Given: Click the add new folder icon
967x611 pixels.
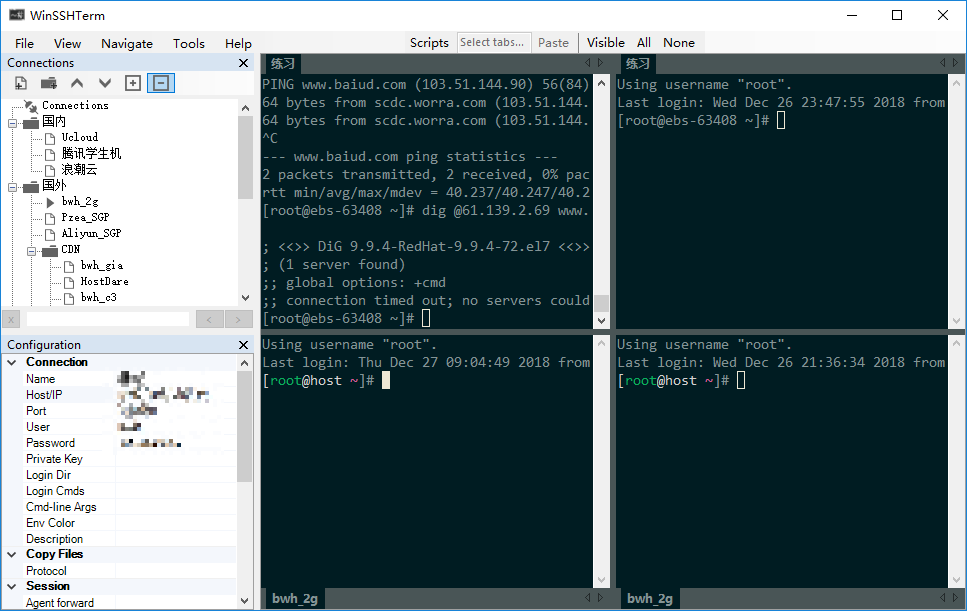Looking at the screenshot, I should pyautogui.click(x=49, y=83).
